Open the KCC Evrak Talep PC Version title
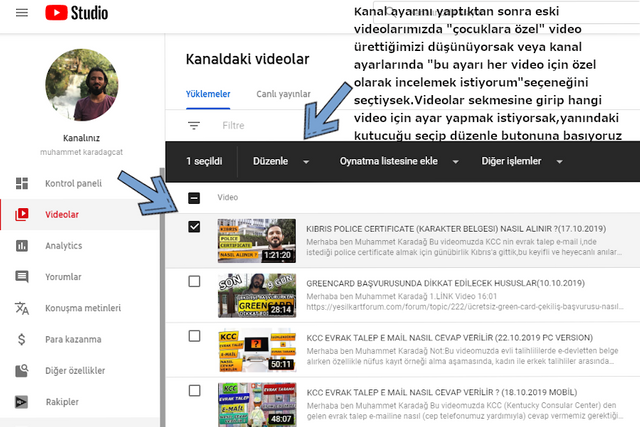Image resolution: width=640 pixels, height=427 pixels. click(449, 338)
